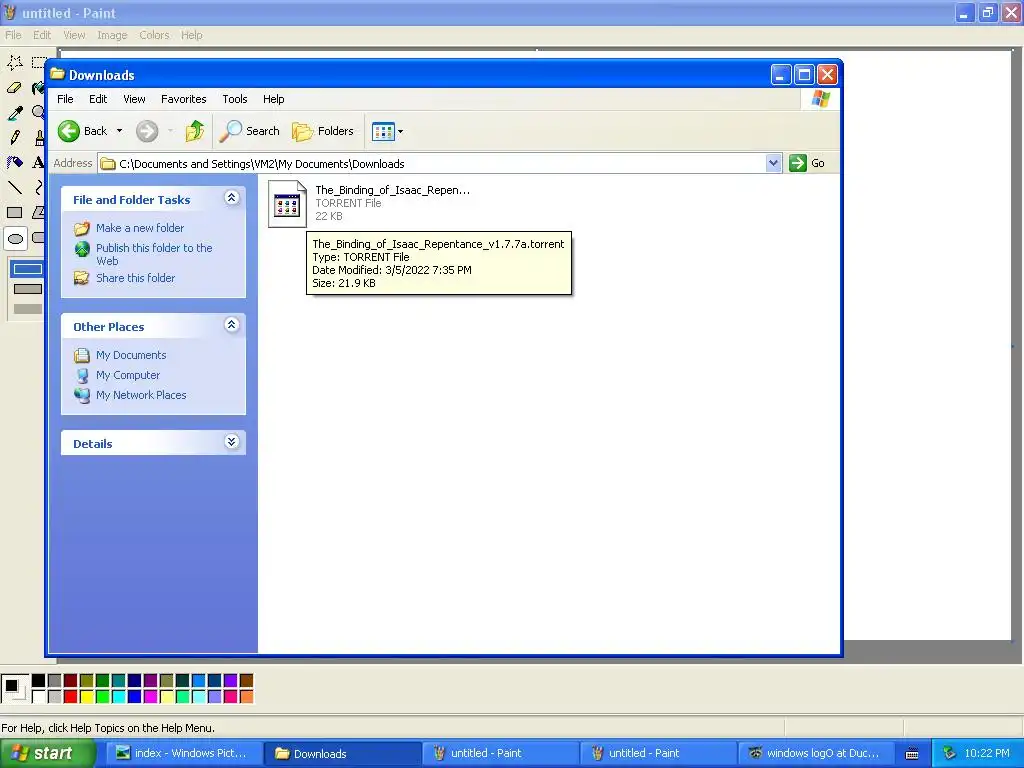Select the Free-Form Select tool in Paint
The image size is (1024, 768).
click(x=14, y=63)
